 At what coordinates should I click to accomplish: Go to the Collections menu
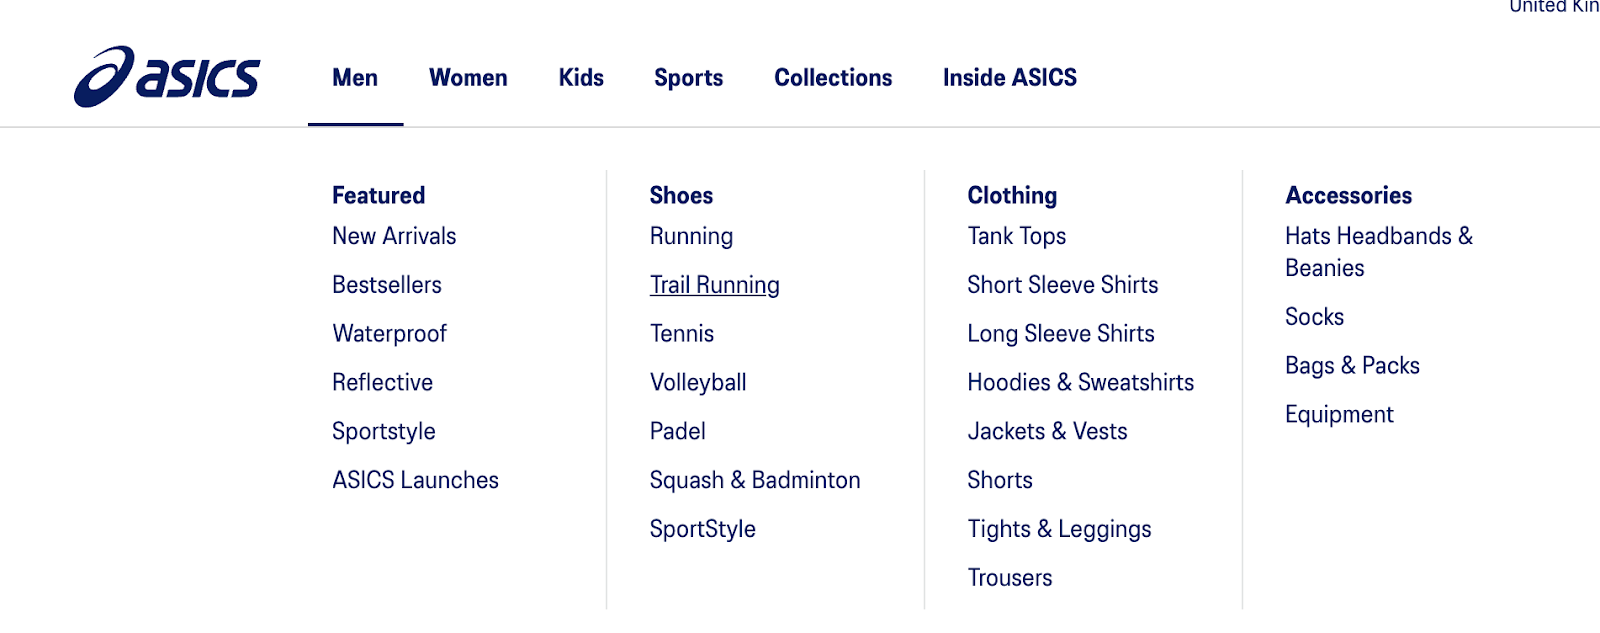[x=833, y=78]
